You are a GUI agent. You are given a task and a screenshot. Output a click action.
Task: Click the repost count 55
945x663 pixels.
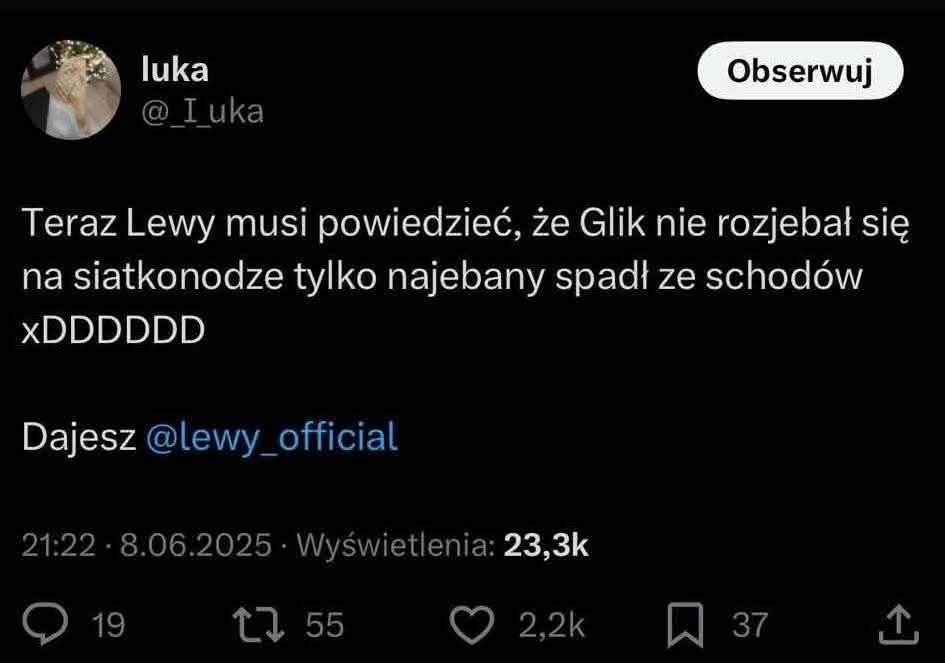tap(324, 625)
